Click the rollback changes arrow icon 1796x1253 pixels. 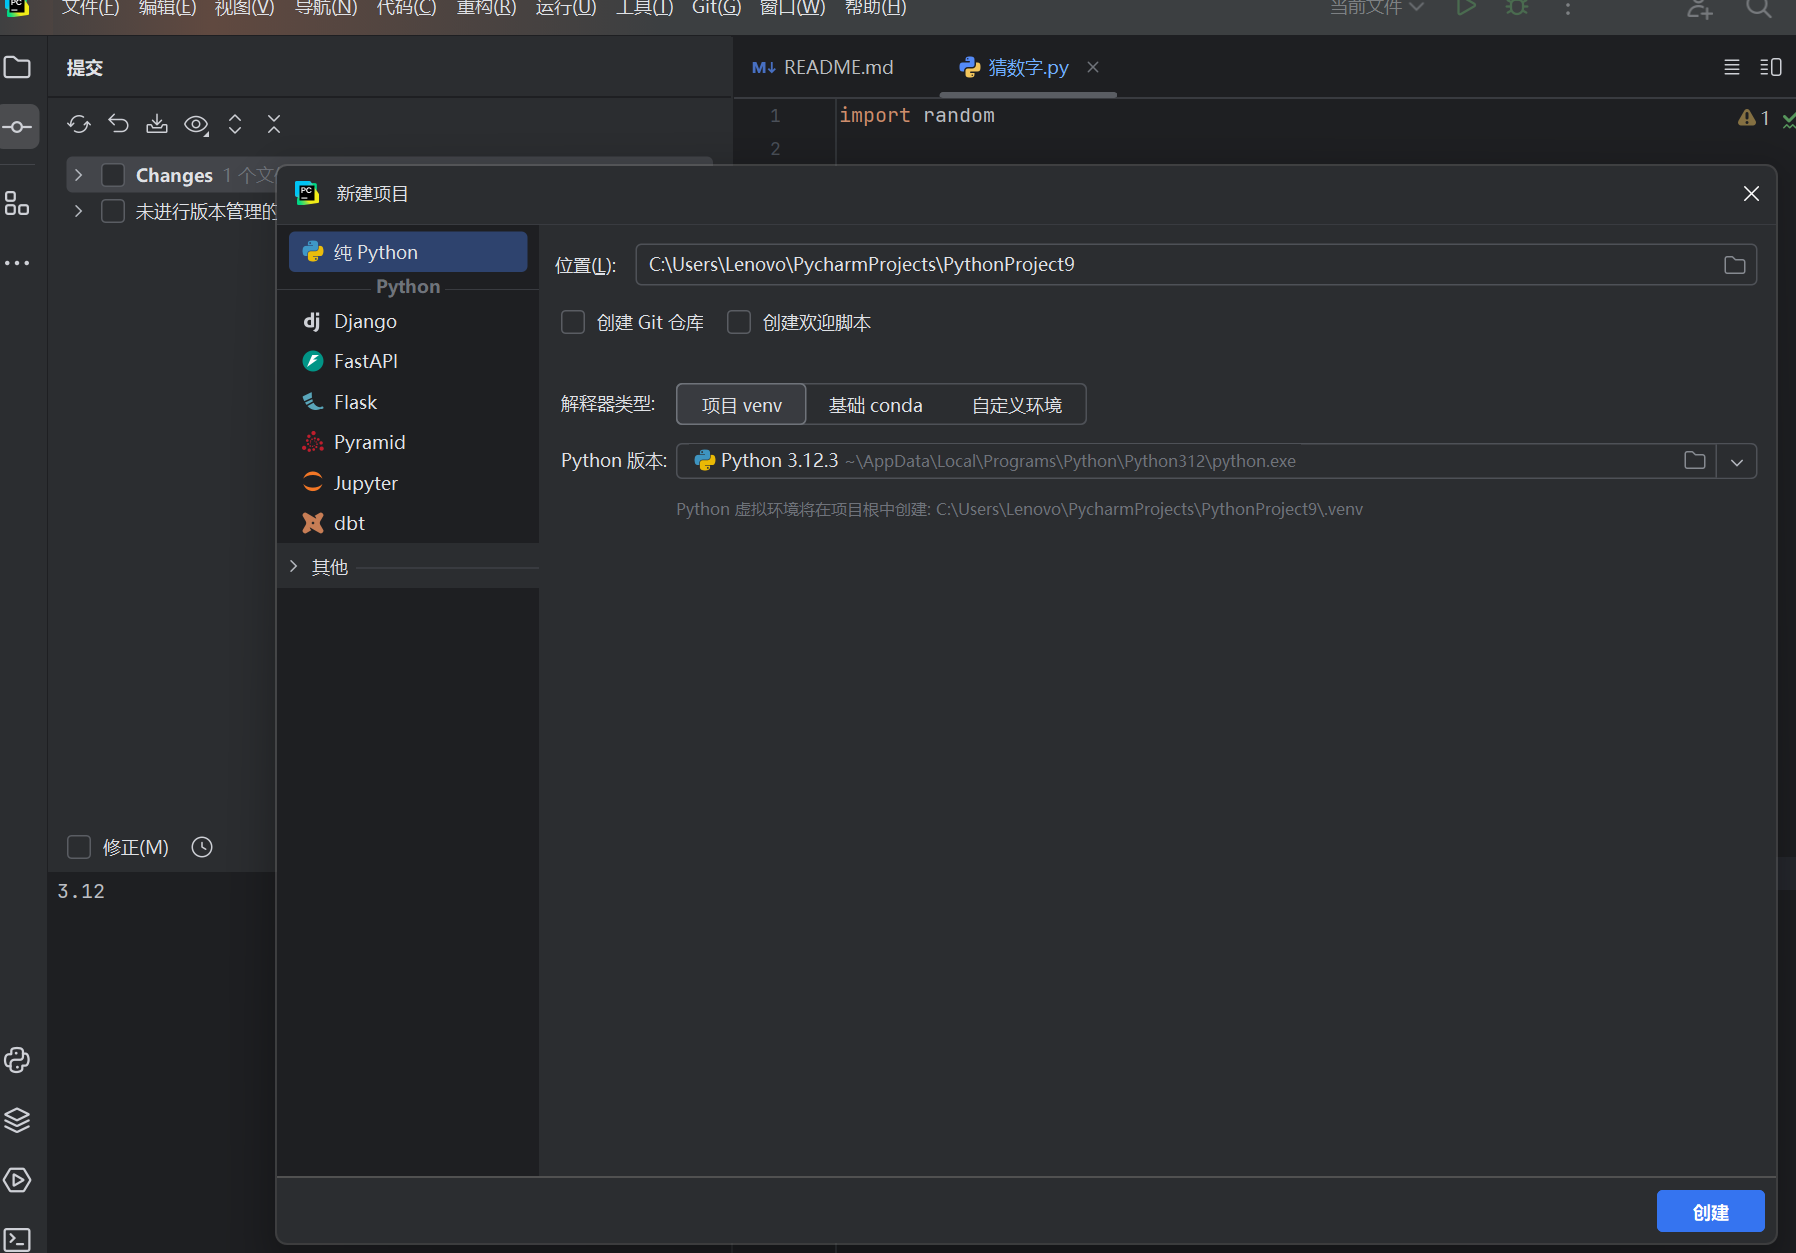(118, 124)
